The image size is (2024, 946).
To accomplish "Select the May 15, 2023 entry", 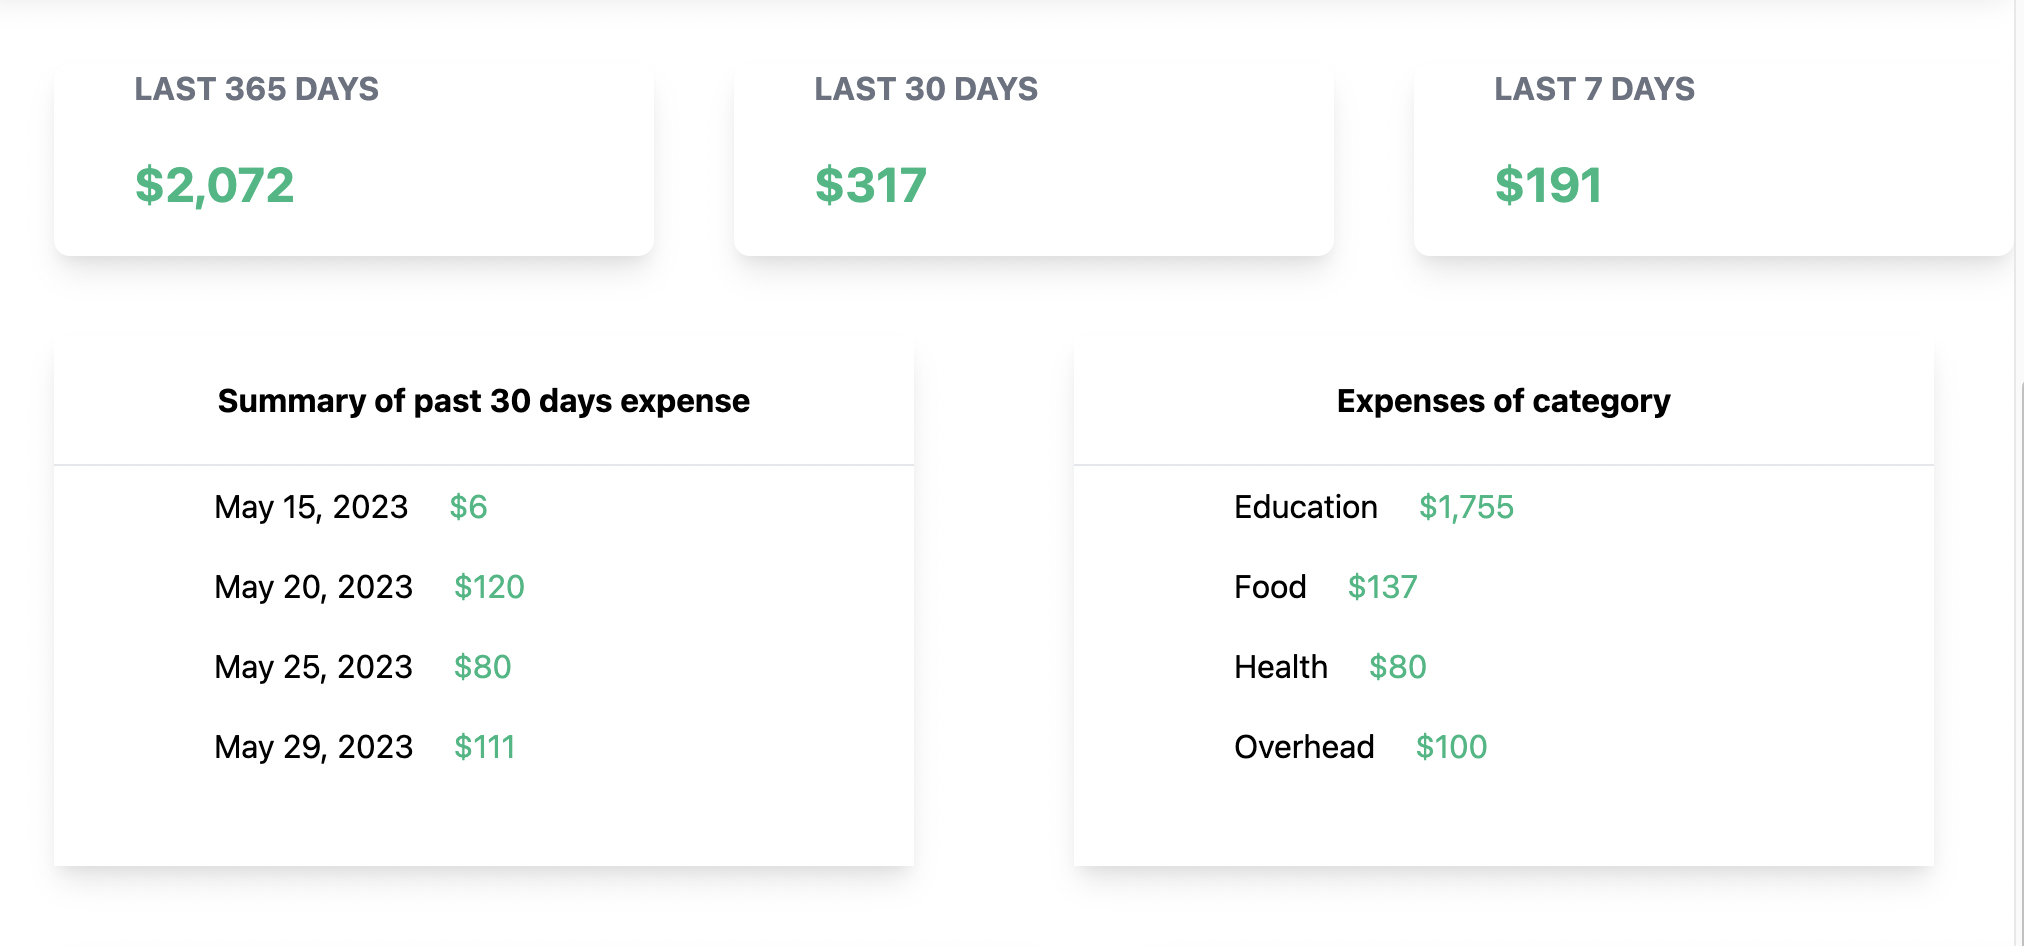I will (312, 507).
